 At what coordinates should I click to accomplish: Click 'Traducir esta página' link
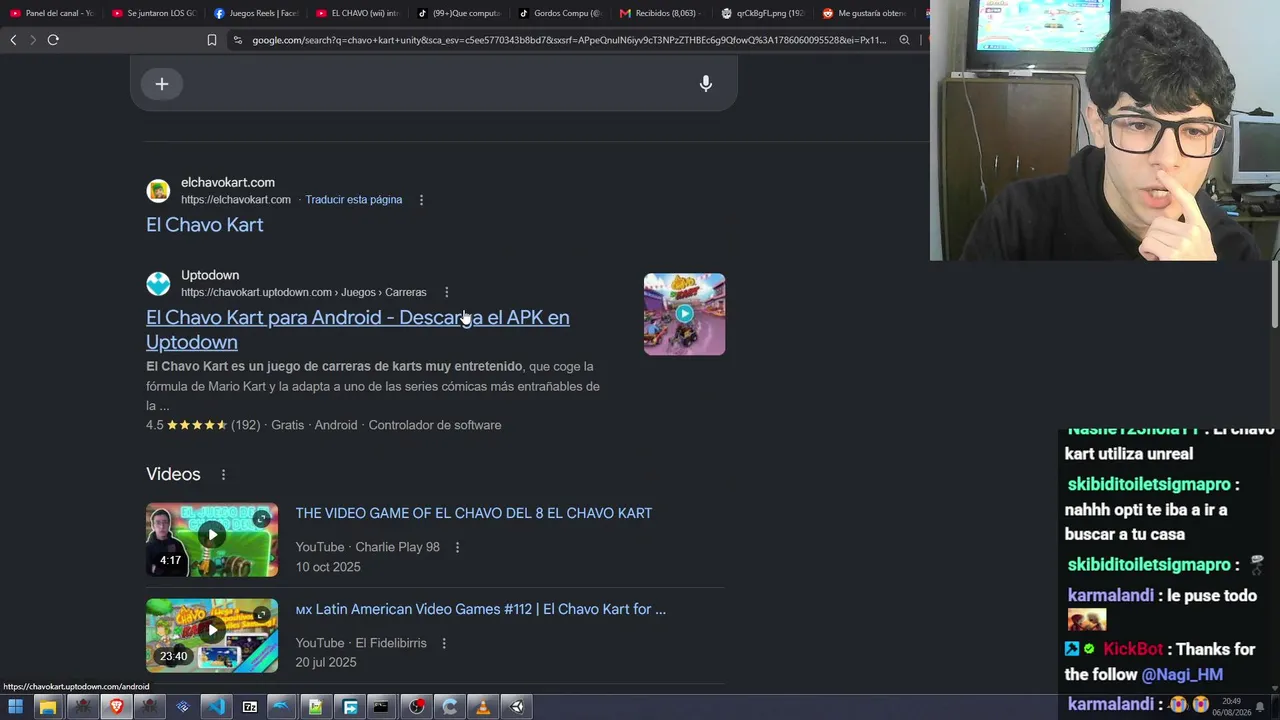point(354,200)
